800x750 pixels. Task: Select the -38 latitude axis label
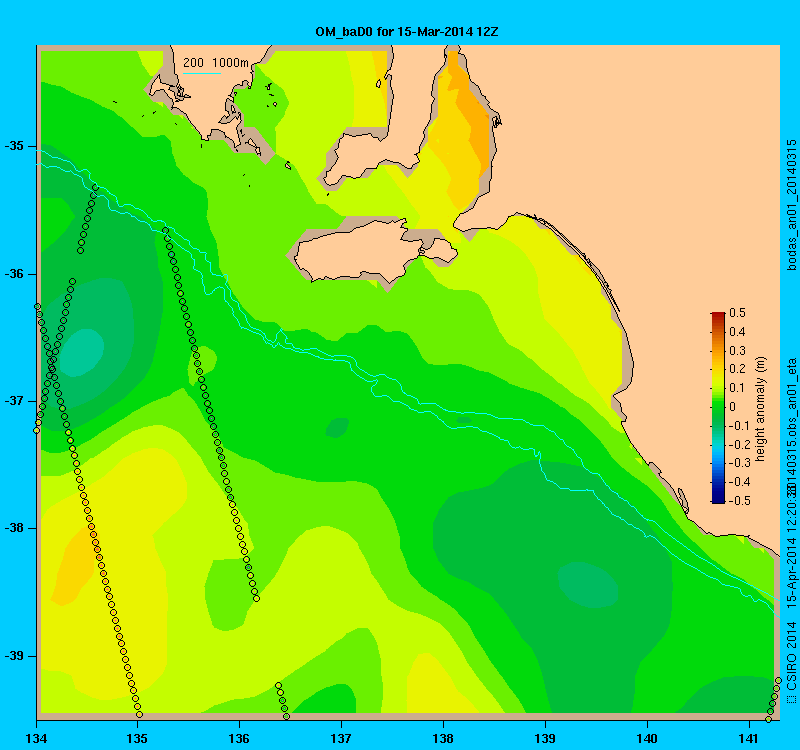coord(14,528)
